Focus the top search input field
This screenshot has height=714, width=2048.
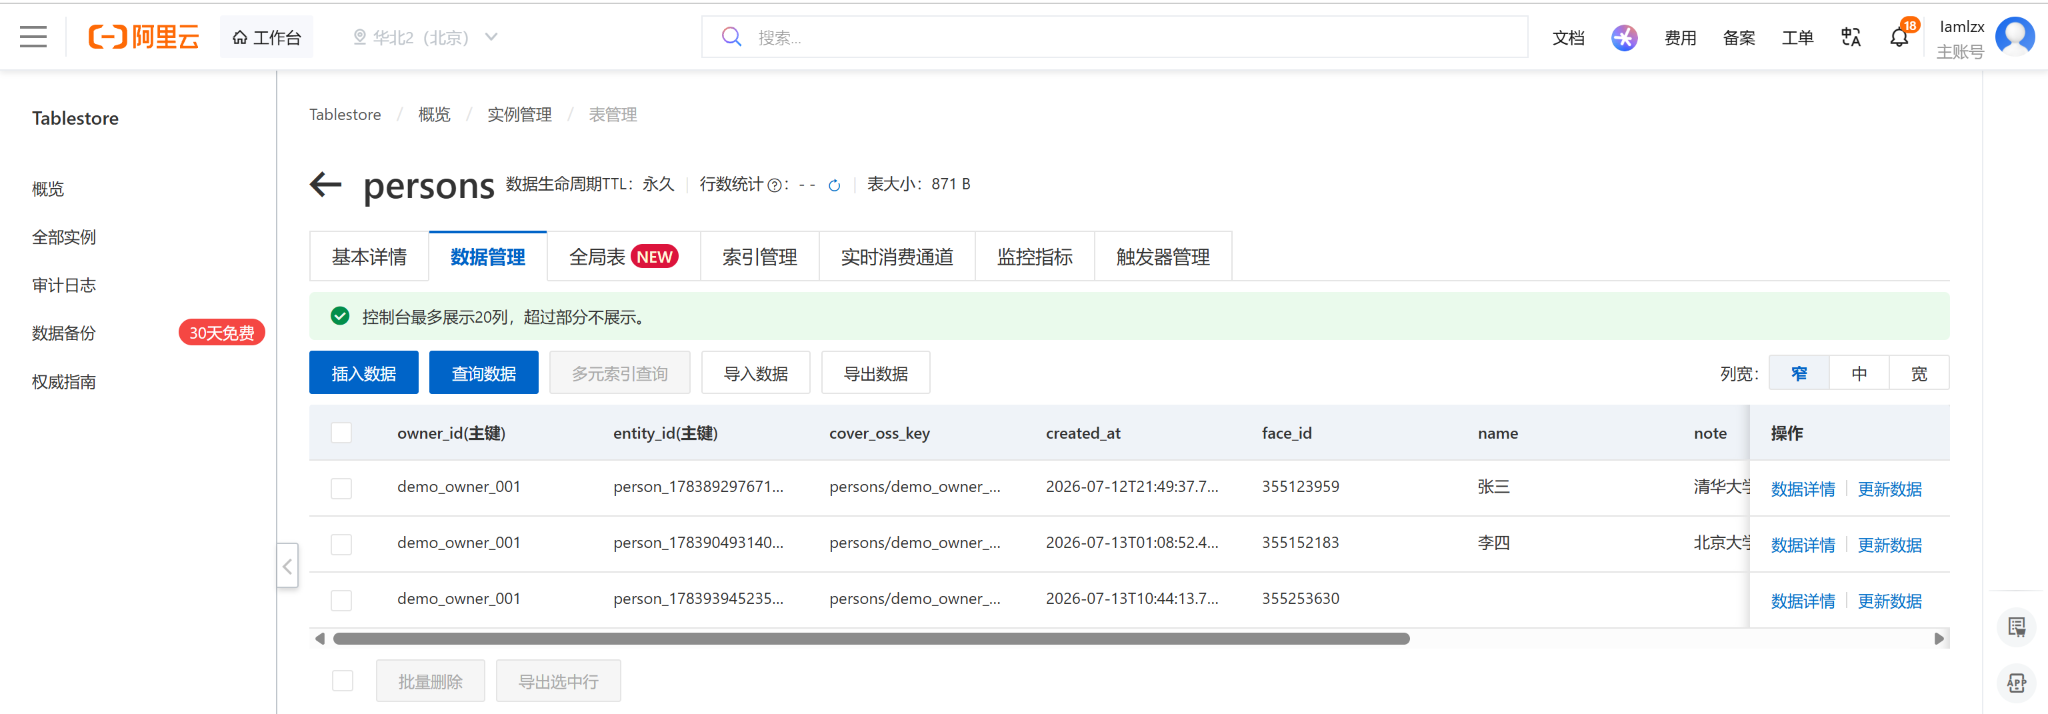(1115, 37)
